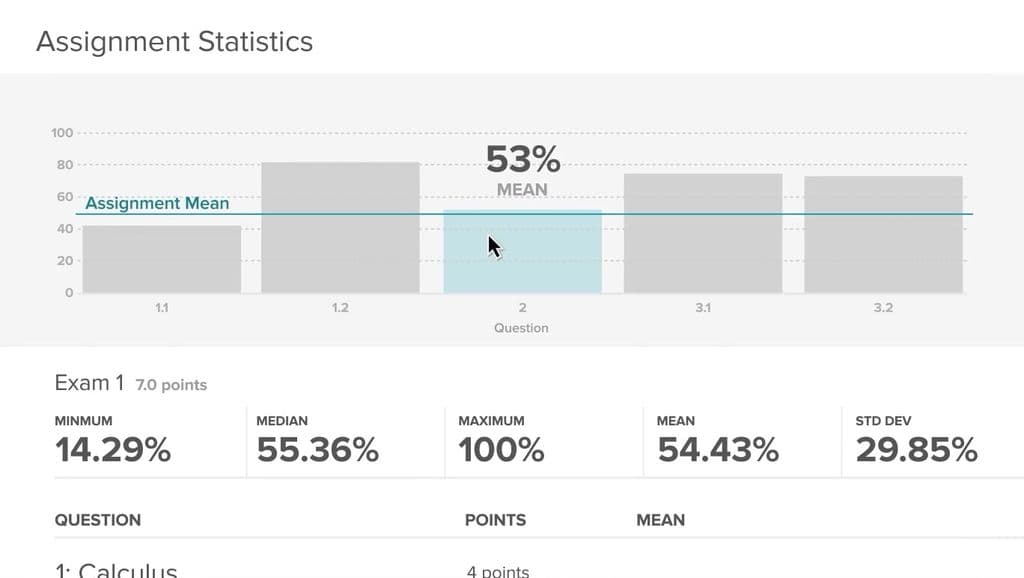Image resolution: width=1024 pixels, height=578 pixels.
Task: Click the 3.2 axis label
Action: point(884,308)
